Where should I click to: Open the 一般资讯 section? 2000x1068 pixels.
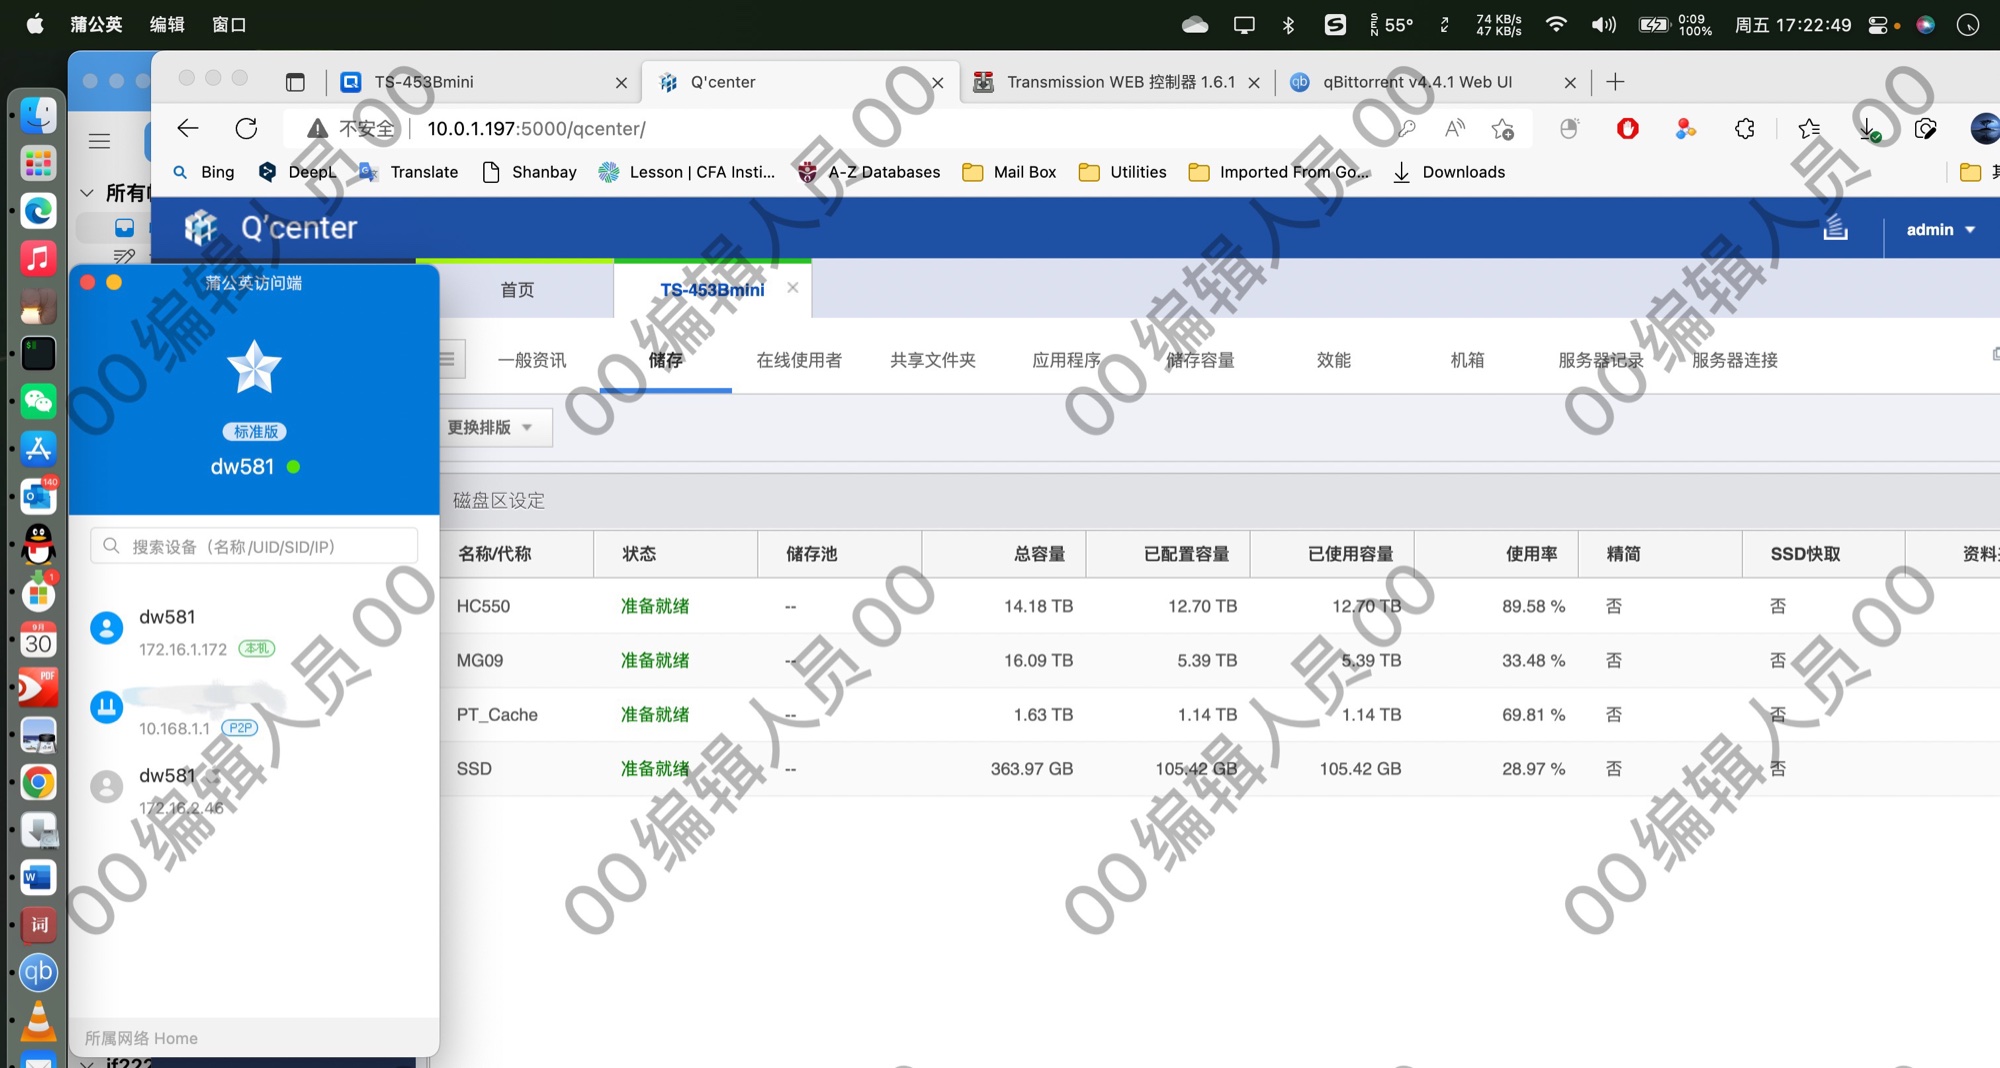pos(532,360)
